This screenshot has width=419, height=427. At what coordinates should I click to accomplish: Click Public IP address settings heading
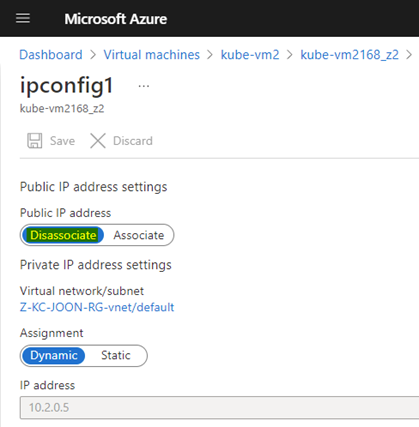pyautogui.click(x=93, y=187)
